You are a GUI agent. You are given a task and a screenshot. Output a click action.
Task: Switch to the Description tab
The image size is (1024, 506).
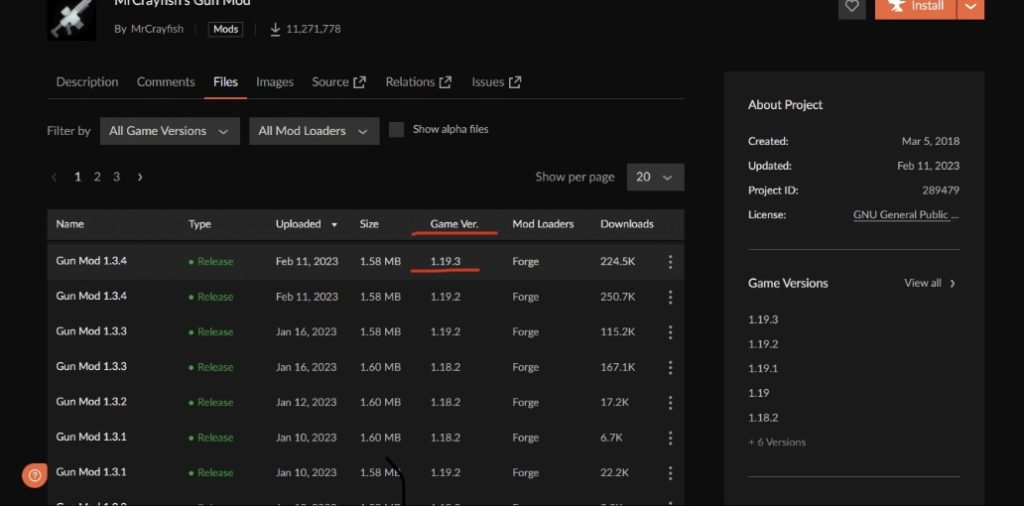click(x=87, y=82)
